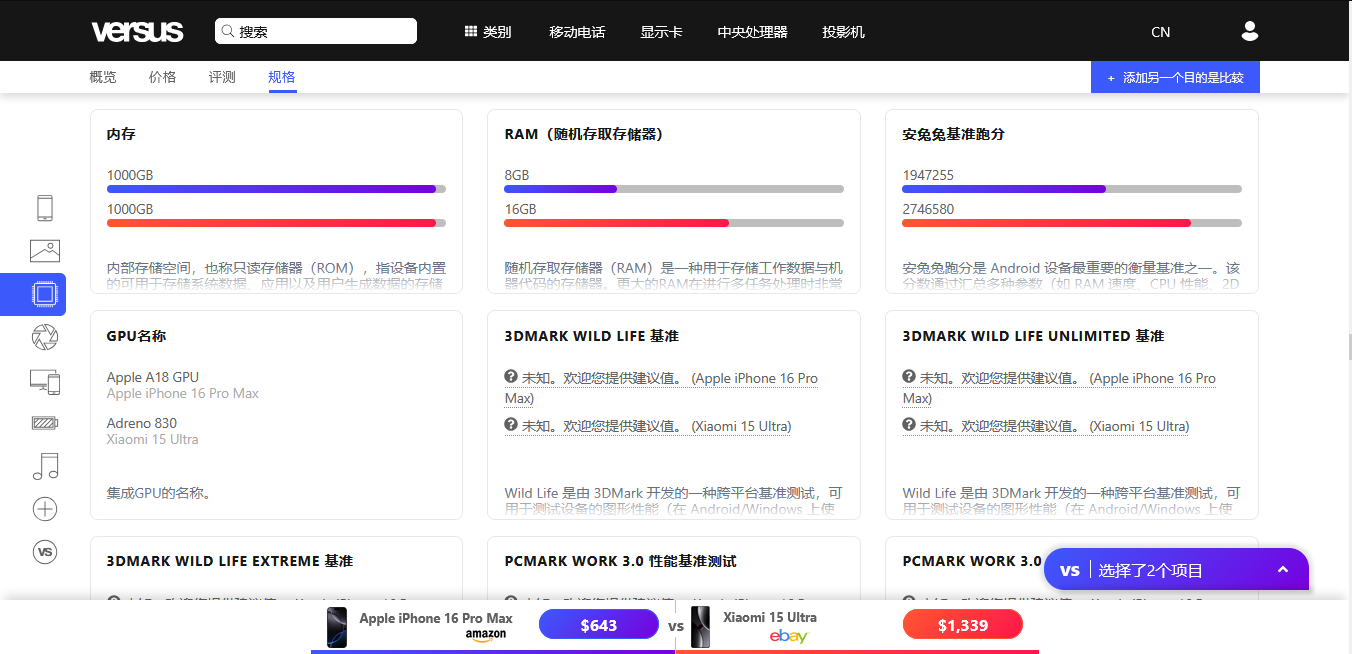
Task: Click the blue 8GB RAM progress bar
Action: (560, 189)
